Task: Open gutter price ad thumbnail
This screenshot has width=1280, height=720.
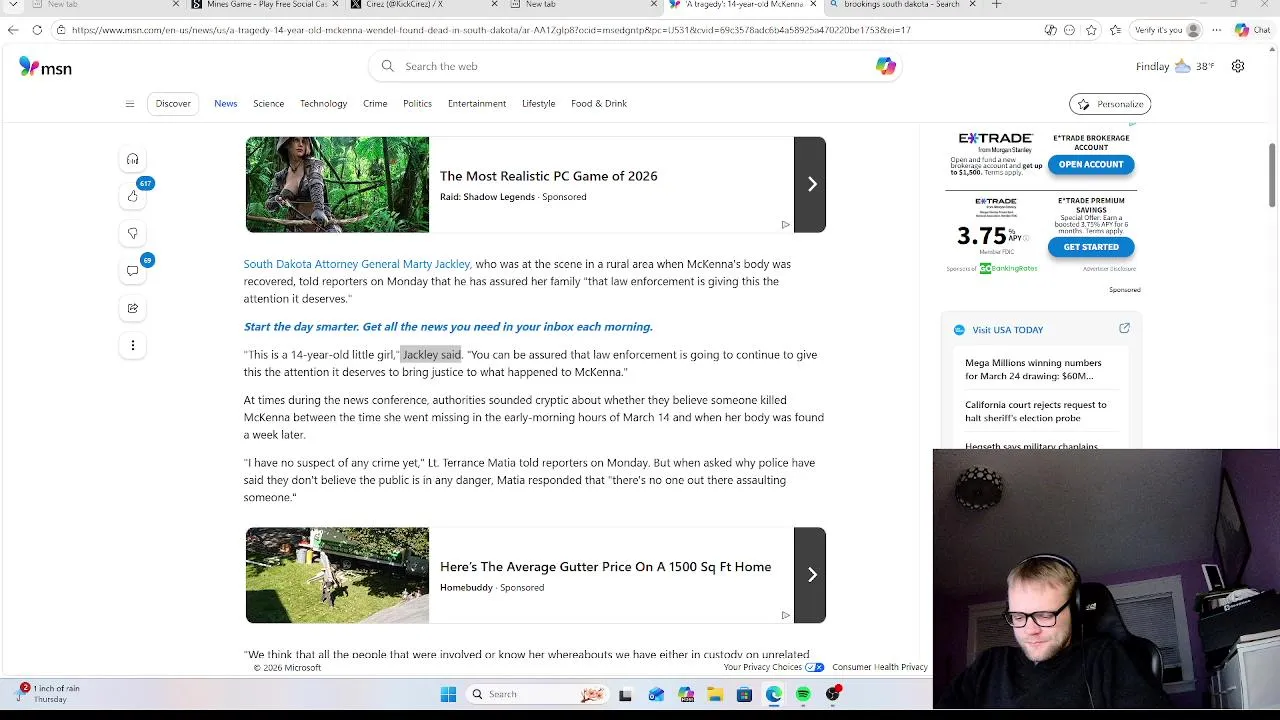Action: tap(337, 575)
